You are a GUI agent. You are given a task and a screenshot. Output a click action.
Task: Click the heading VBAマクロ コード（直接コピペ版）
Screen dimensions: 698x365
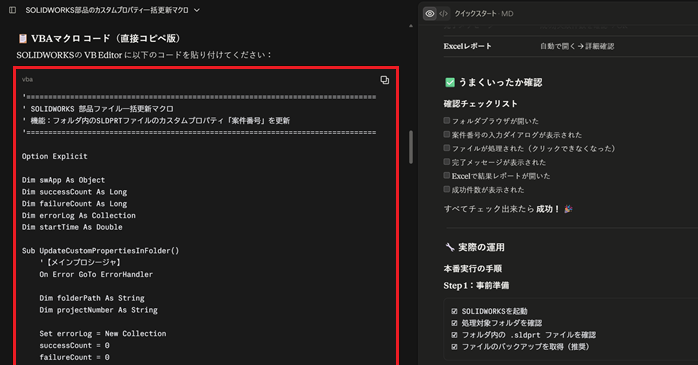(x=106, y=38)
